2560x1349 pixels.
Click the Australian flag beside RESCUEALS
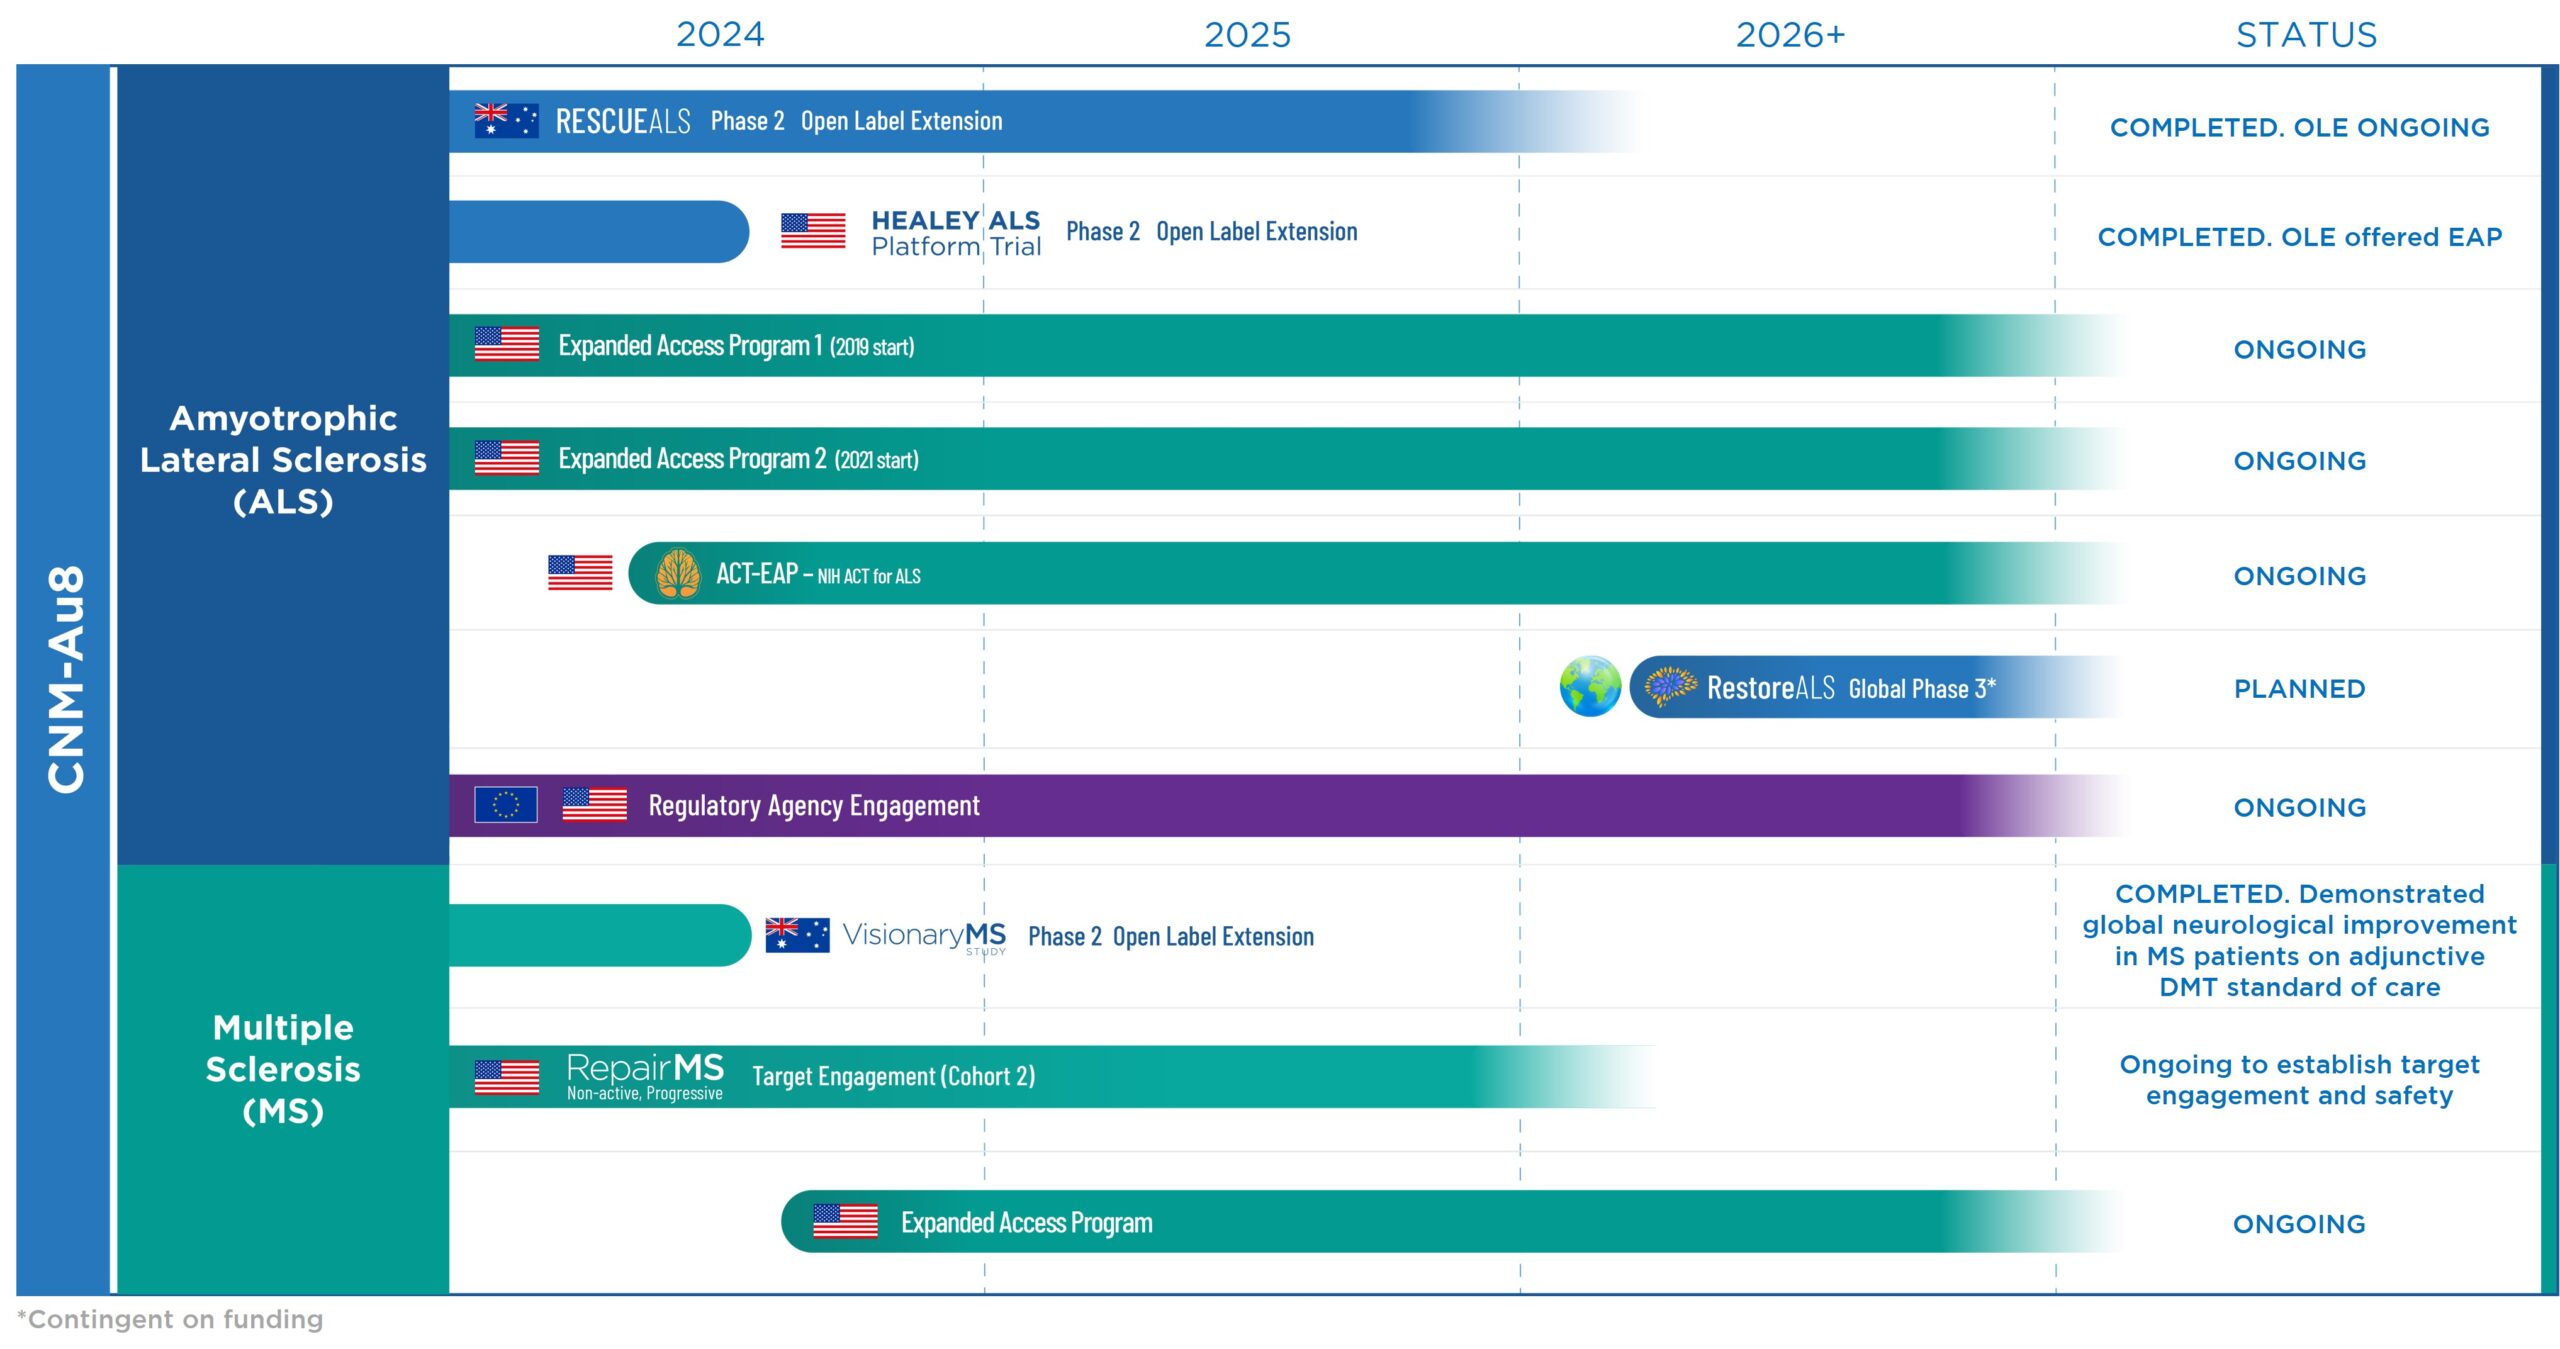coord(506,120)
